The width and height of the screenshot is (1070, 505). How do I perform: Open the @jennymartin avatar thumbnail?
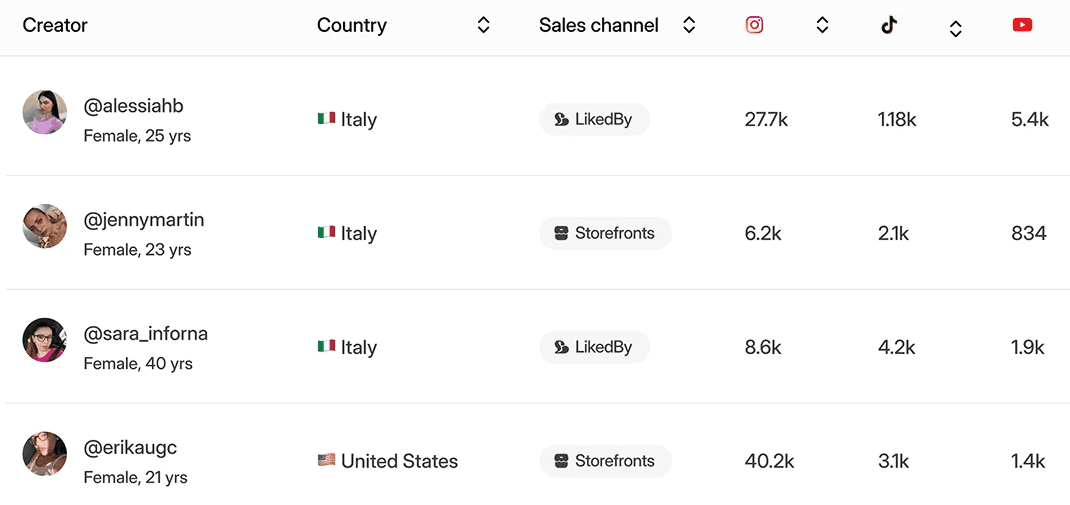pos(45,226)
